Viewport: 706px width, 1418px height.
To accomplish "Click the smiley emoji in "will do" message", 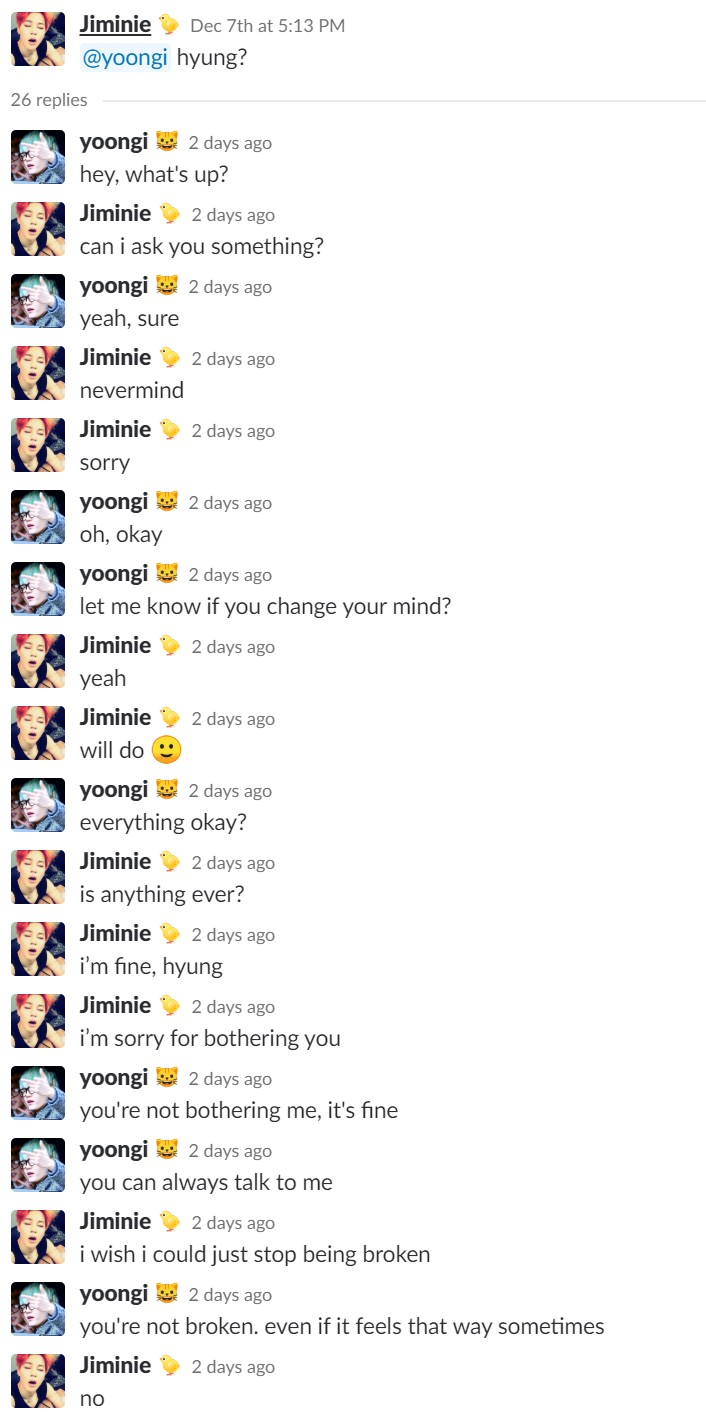I will point(167,749).
